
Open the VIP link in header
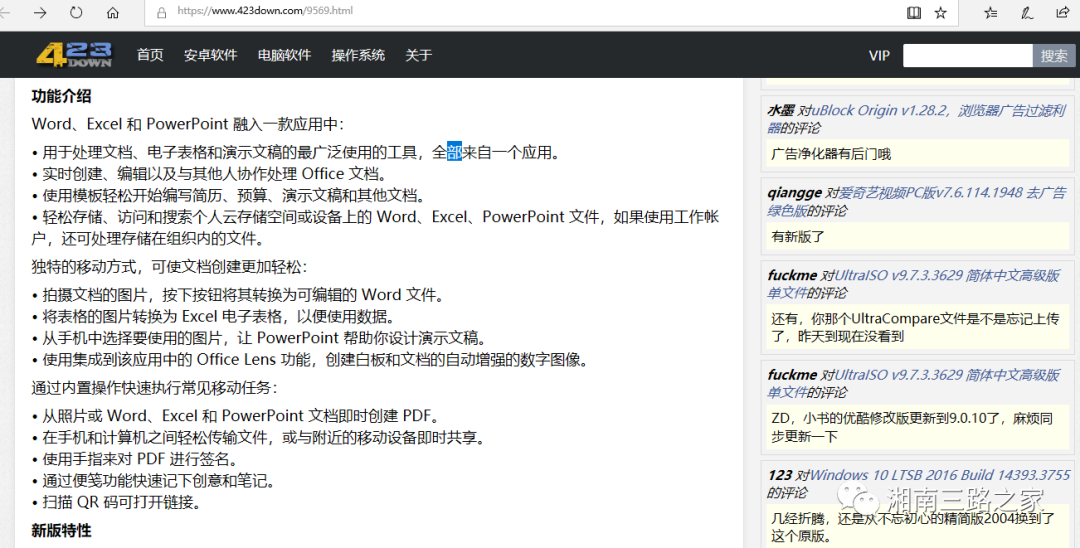click(880, 56)
